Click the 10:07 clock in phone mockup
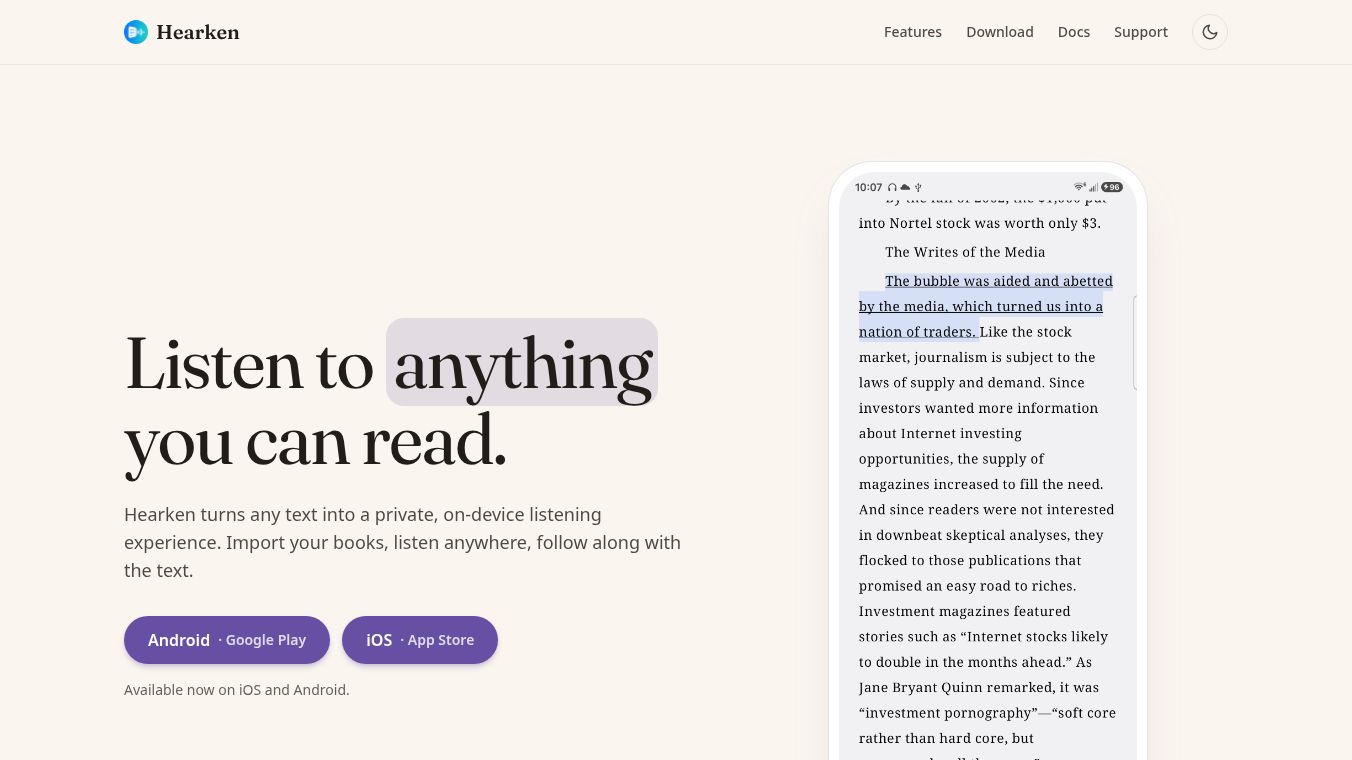 pos(869,187)
